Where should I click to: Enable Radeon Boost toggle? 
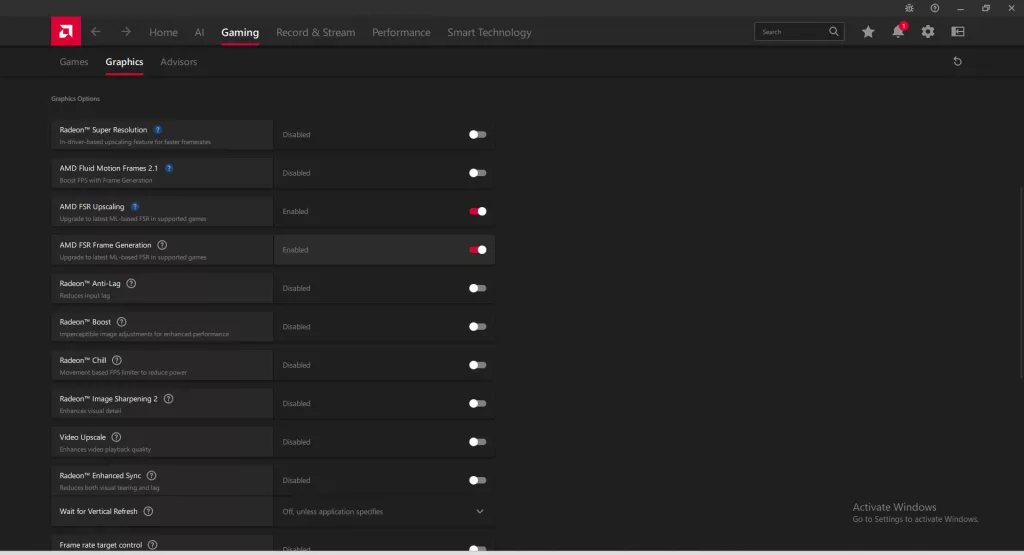point(477,326)
